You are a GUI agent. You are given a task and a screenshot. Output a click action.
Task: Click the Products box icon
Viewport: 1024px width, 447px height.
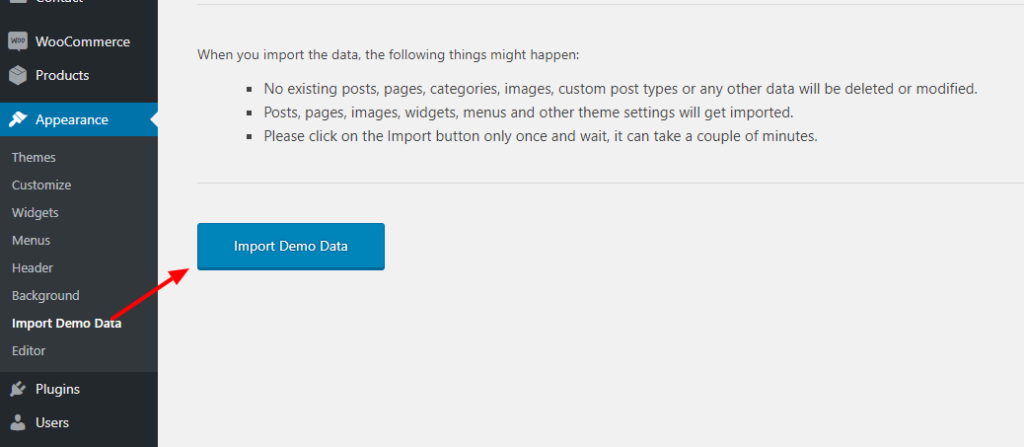[18, 75]
